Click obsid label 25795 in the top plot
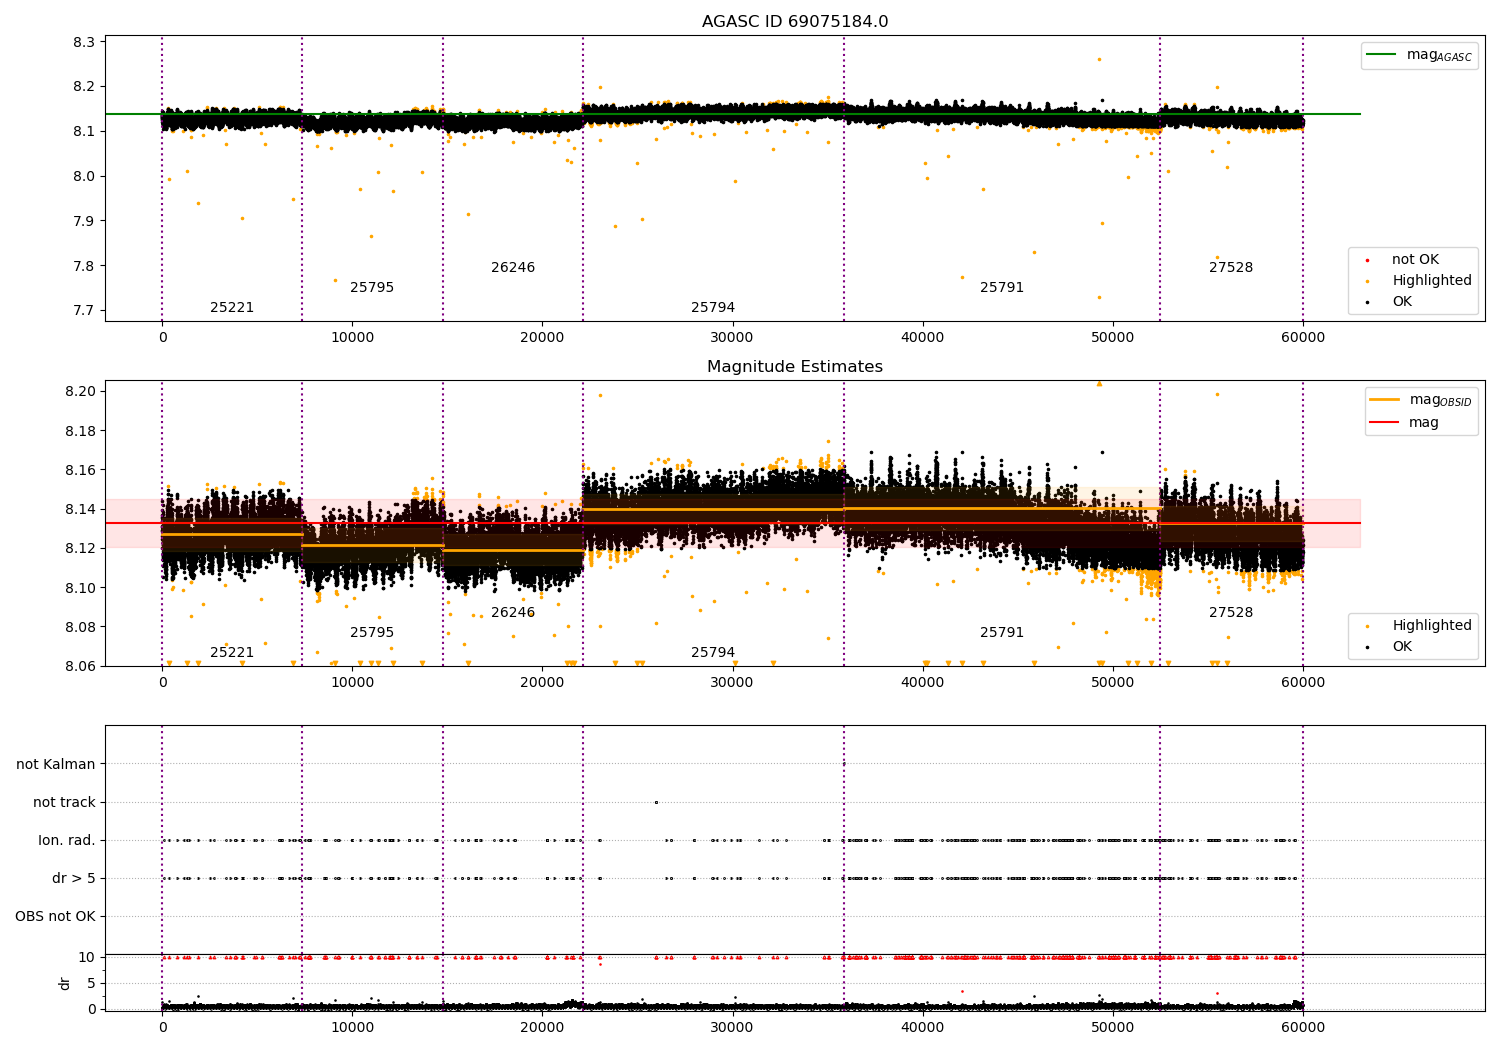 tap(372, 288)
